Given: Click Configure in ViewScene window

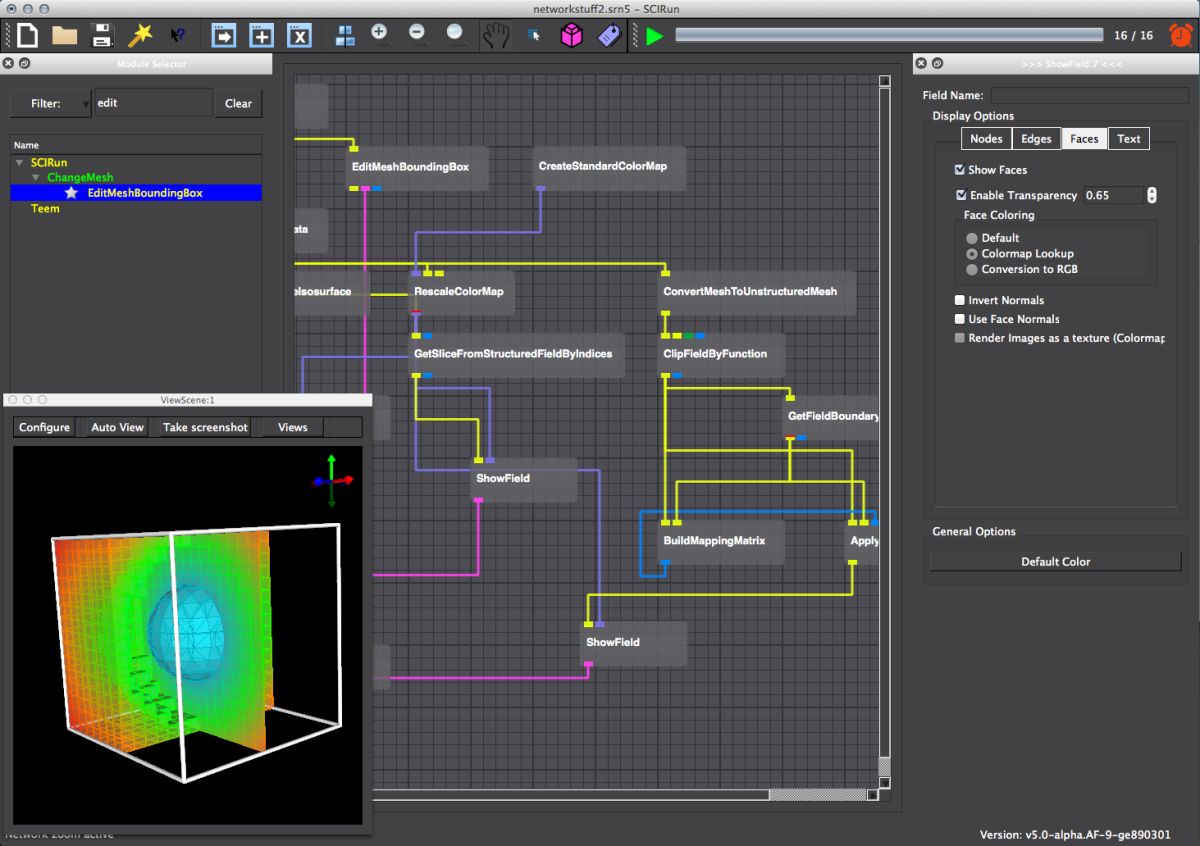Looking at the screenshot, I should (45, 427).
